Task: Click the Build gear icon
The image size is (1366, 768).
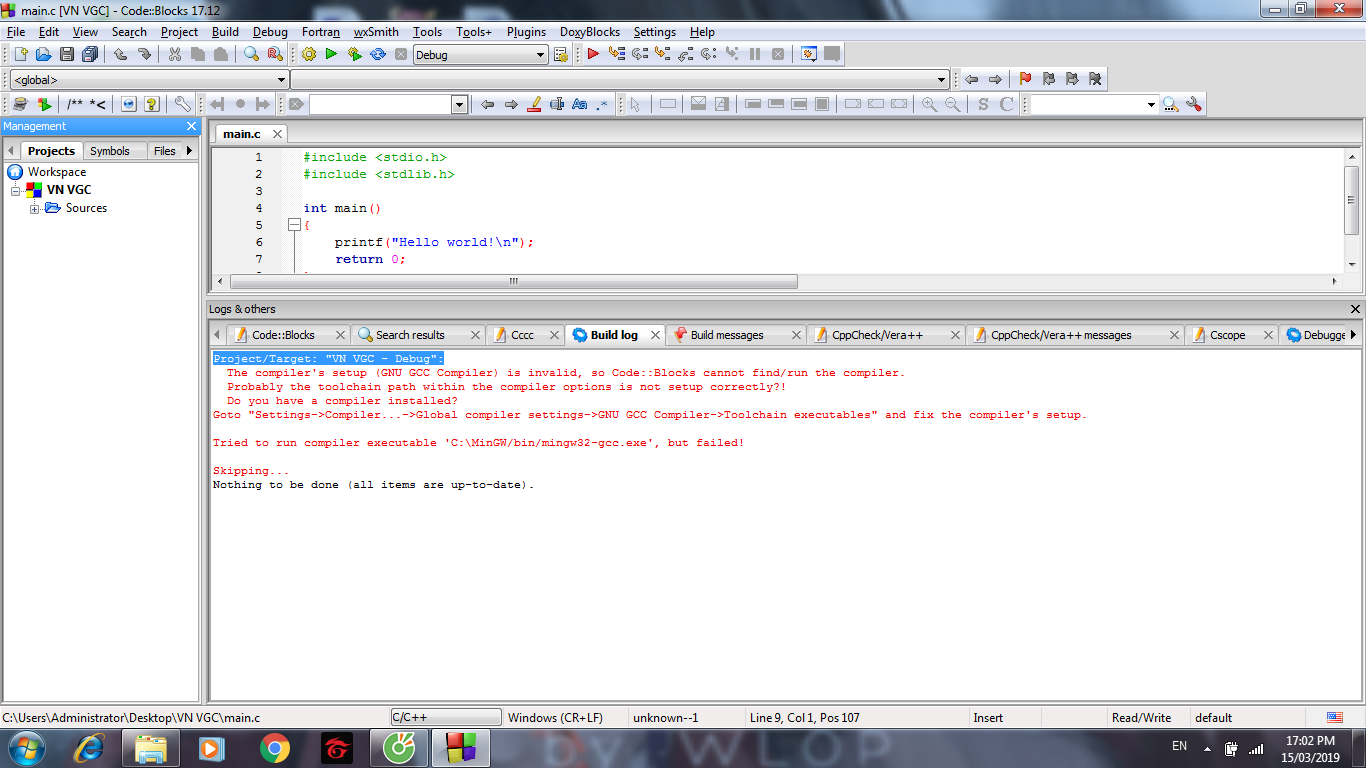Action: 308,54
